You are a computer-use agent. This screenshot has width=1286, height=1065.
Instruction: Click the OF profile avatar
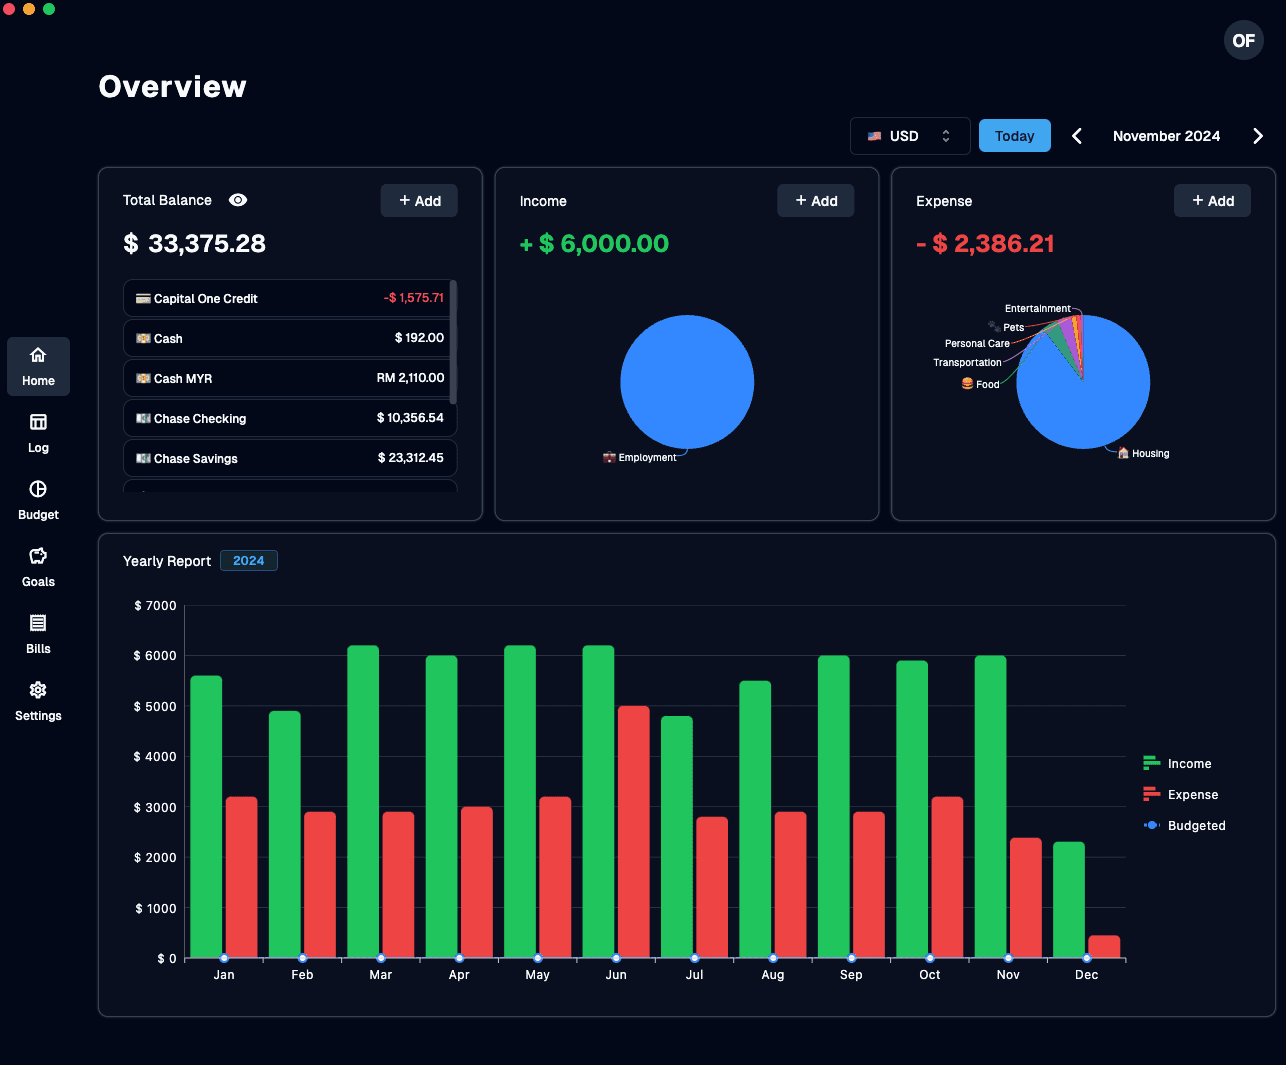click(1243, 41)
